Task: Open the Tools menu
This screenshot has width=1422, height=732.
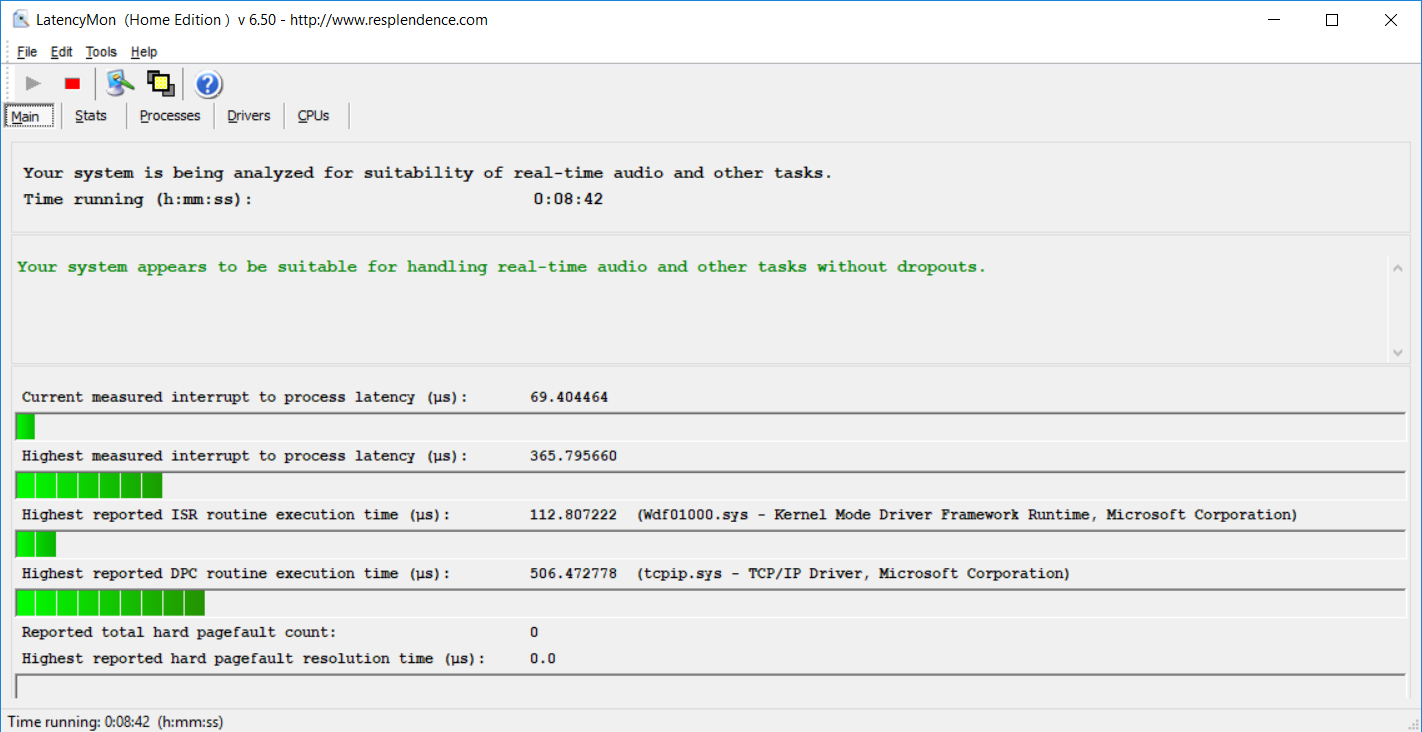Action: point(101,52)
